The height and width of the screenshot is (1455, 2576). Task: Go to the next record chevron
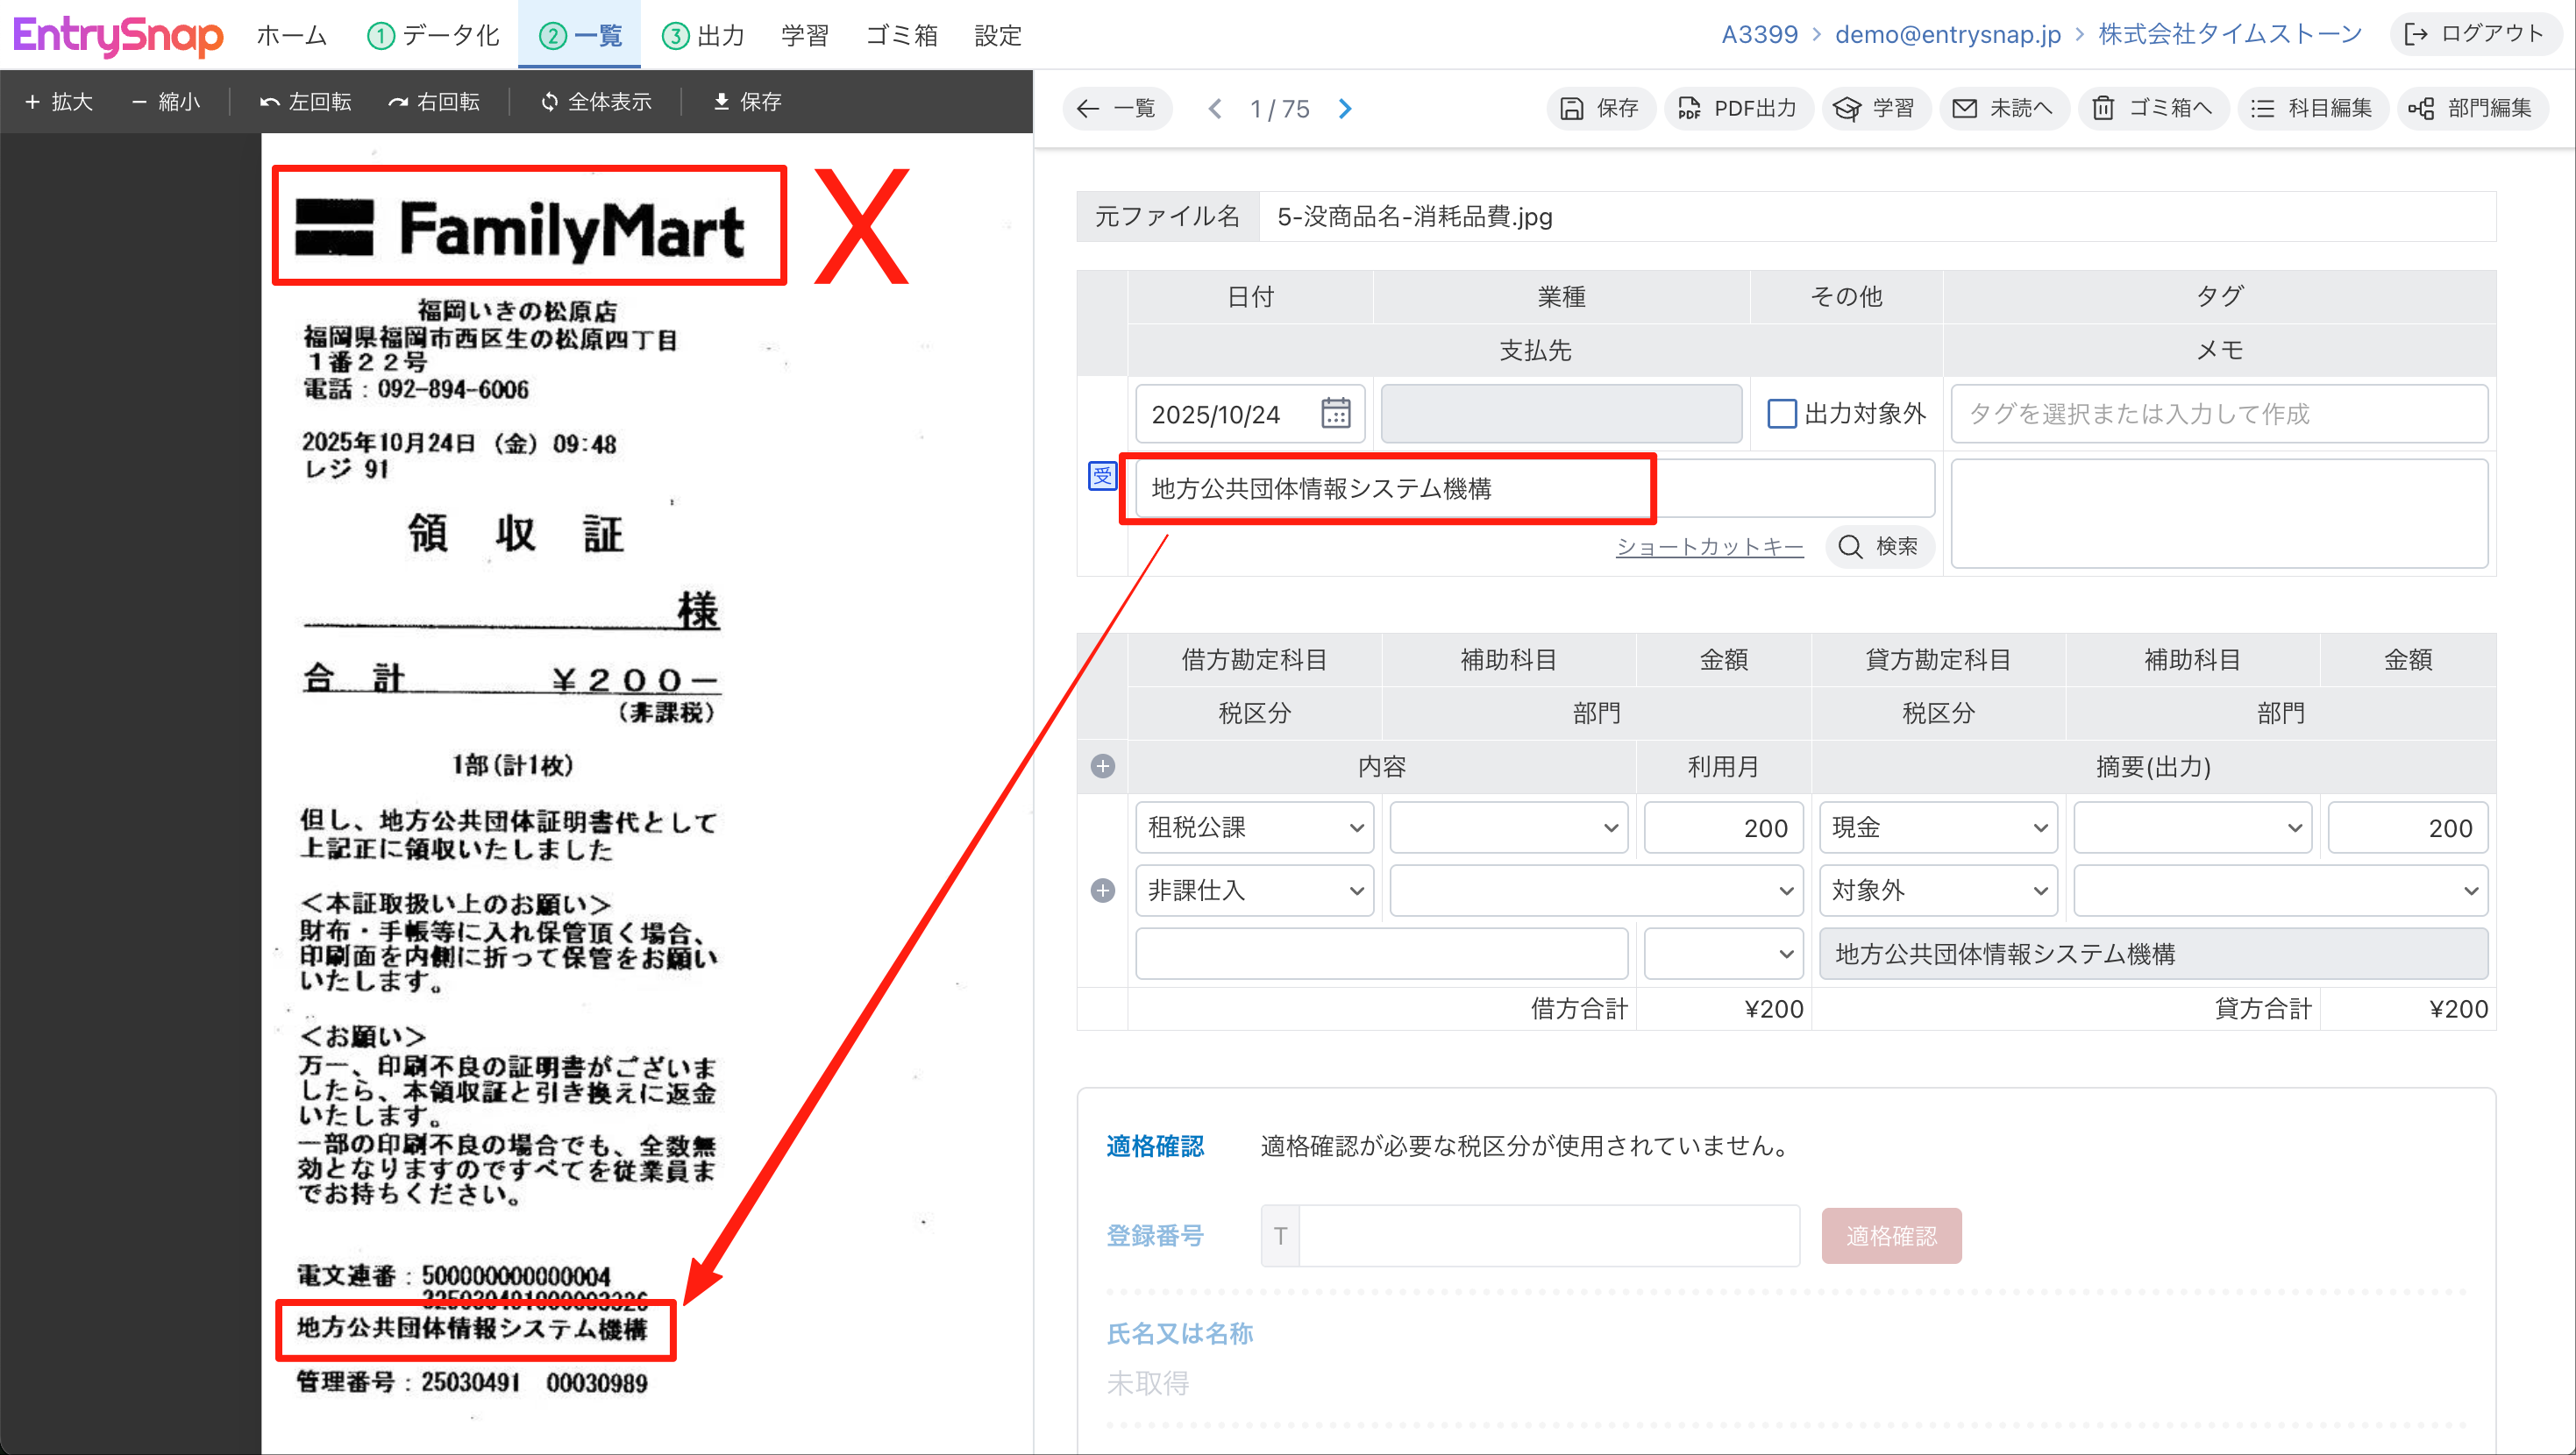point(1345,108)
